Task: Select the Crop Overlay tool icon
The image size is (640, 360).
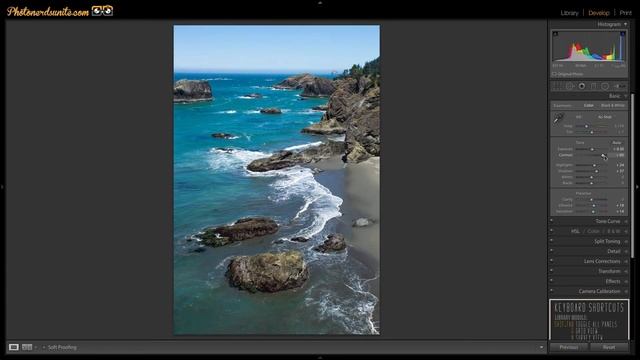Action: [557, 86]
